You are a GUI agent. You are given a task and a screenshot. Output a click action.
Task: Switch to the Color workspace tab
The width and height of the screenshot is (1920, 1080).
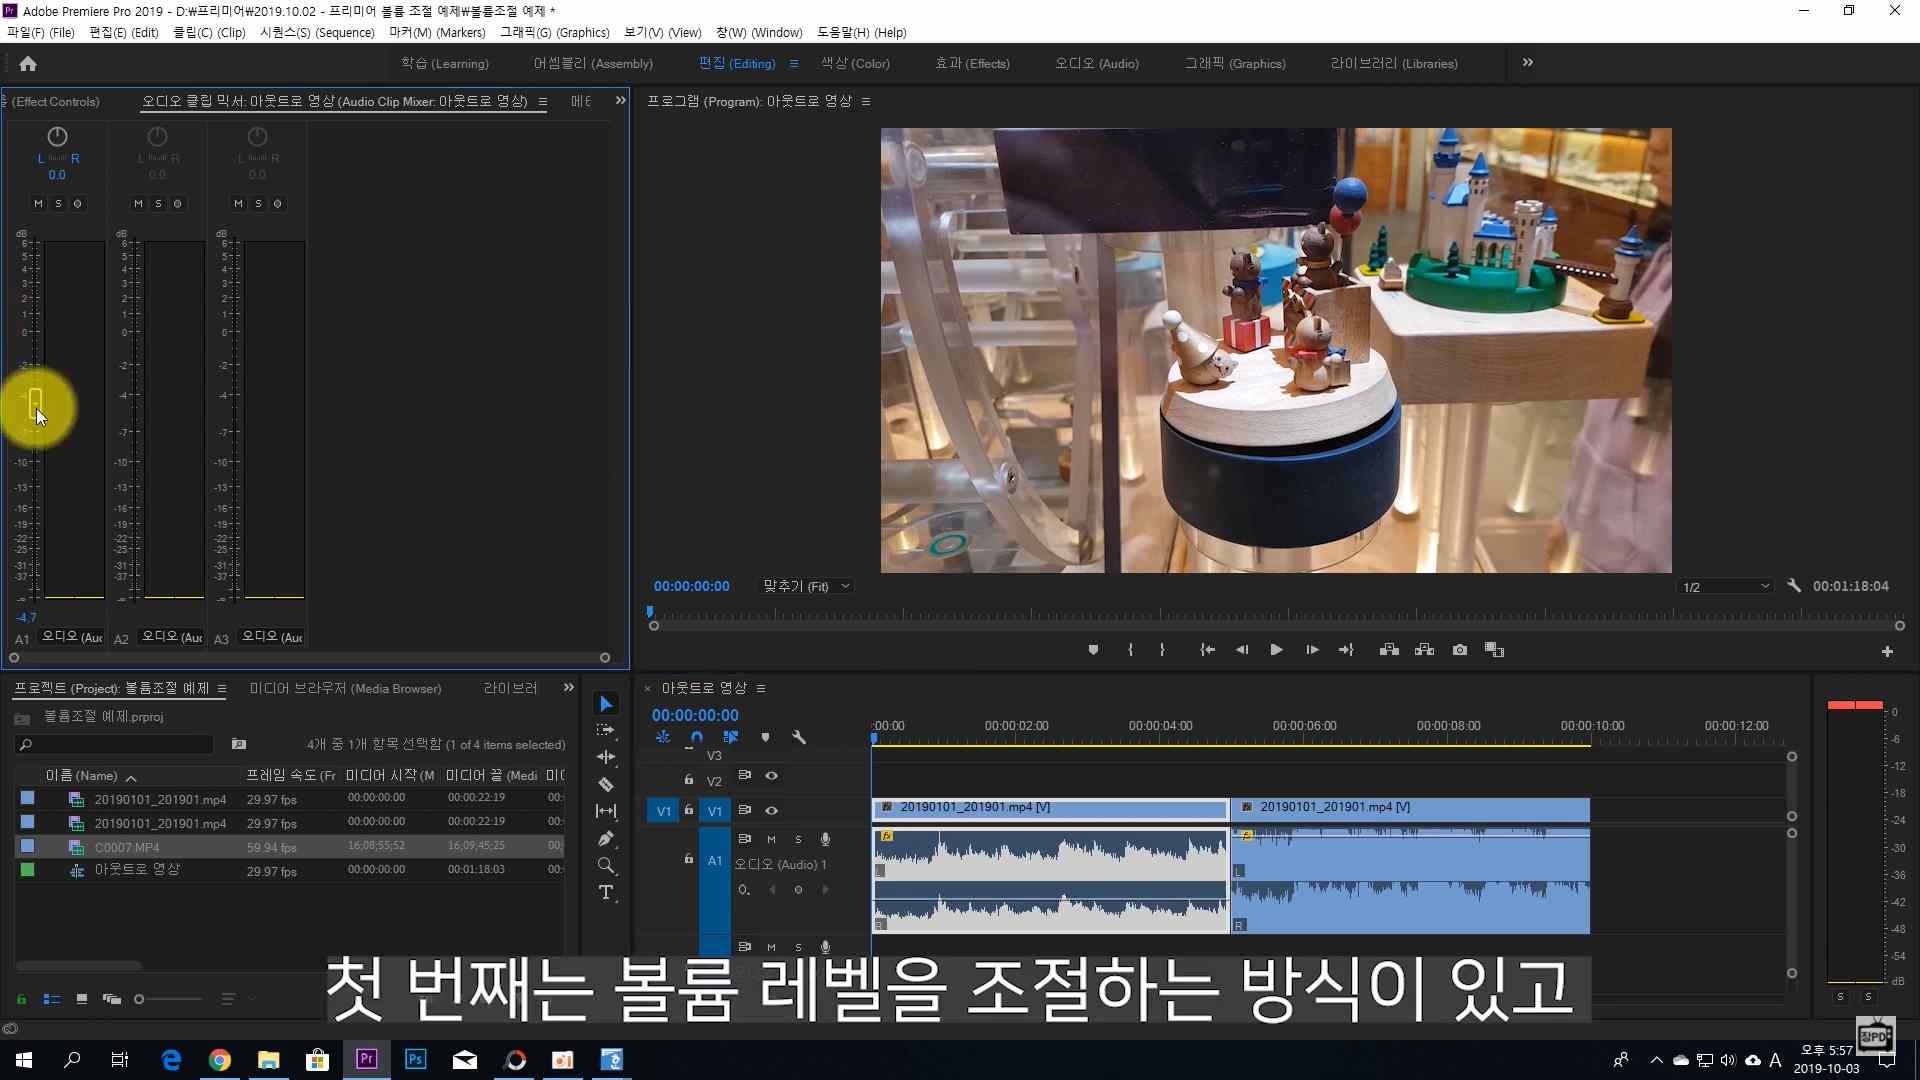[855, 64]
